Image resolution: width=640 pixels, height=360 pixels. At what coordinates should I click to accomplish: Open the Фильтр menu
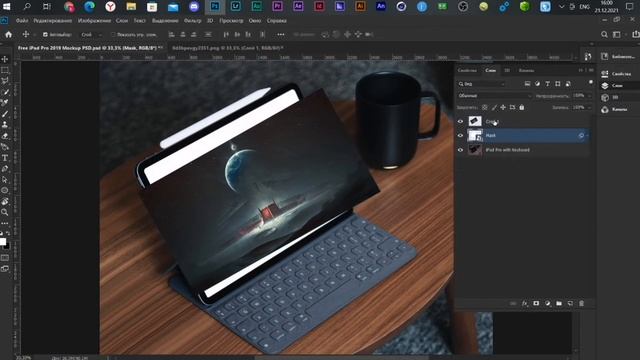pyautogui.click(x=193, y=20)
